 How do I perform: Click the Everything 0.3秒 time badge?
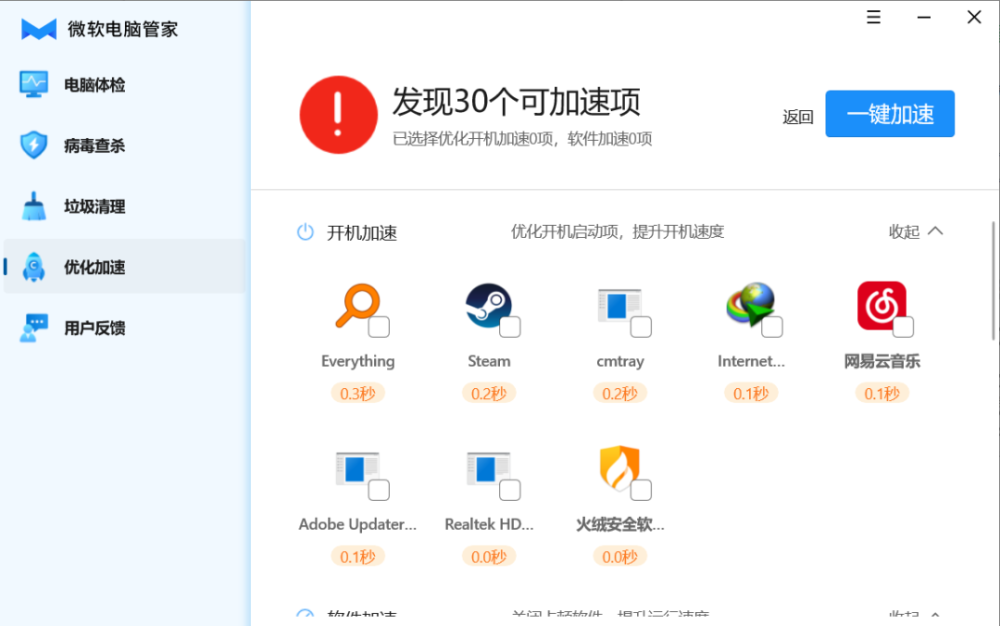[x=358, y=393]
